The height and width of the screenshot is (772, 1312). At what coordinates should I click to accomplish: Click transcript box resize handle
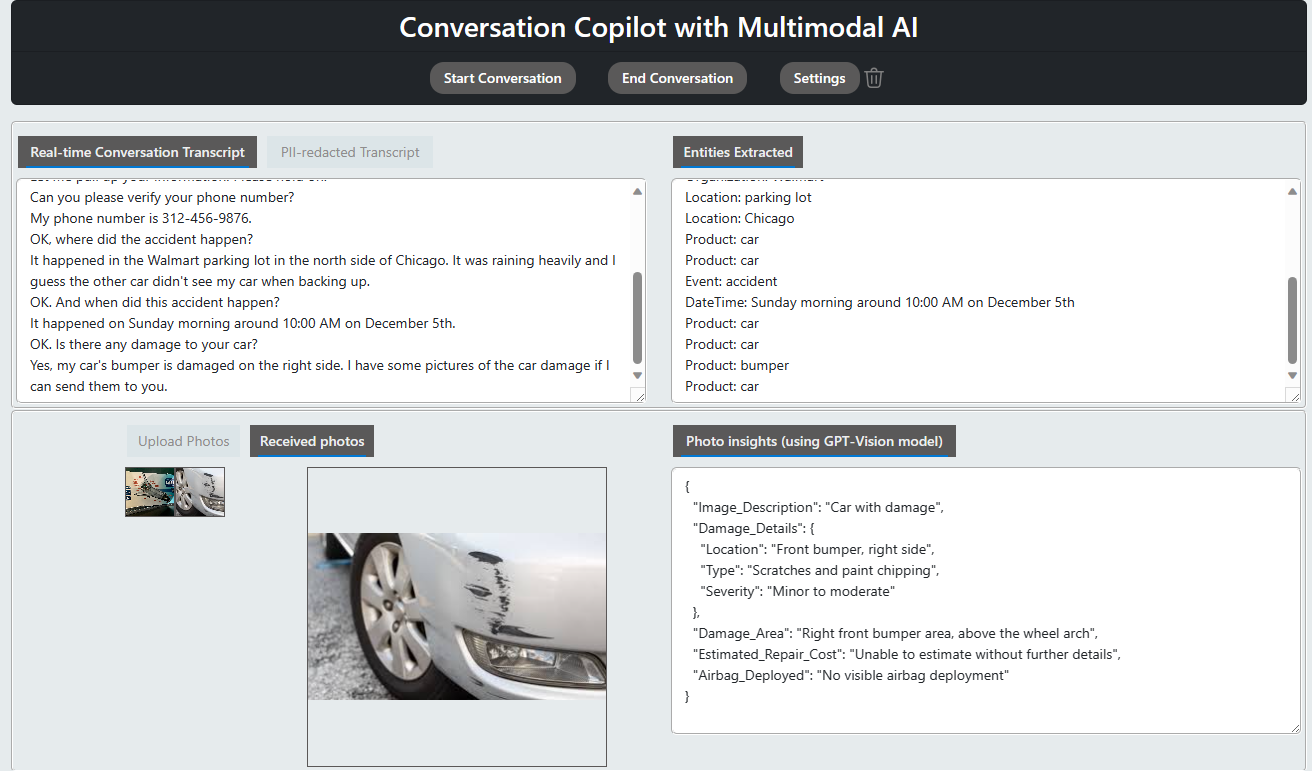tap(638, 395)
